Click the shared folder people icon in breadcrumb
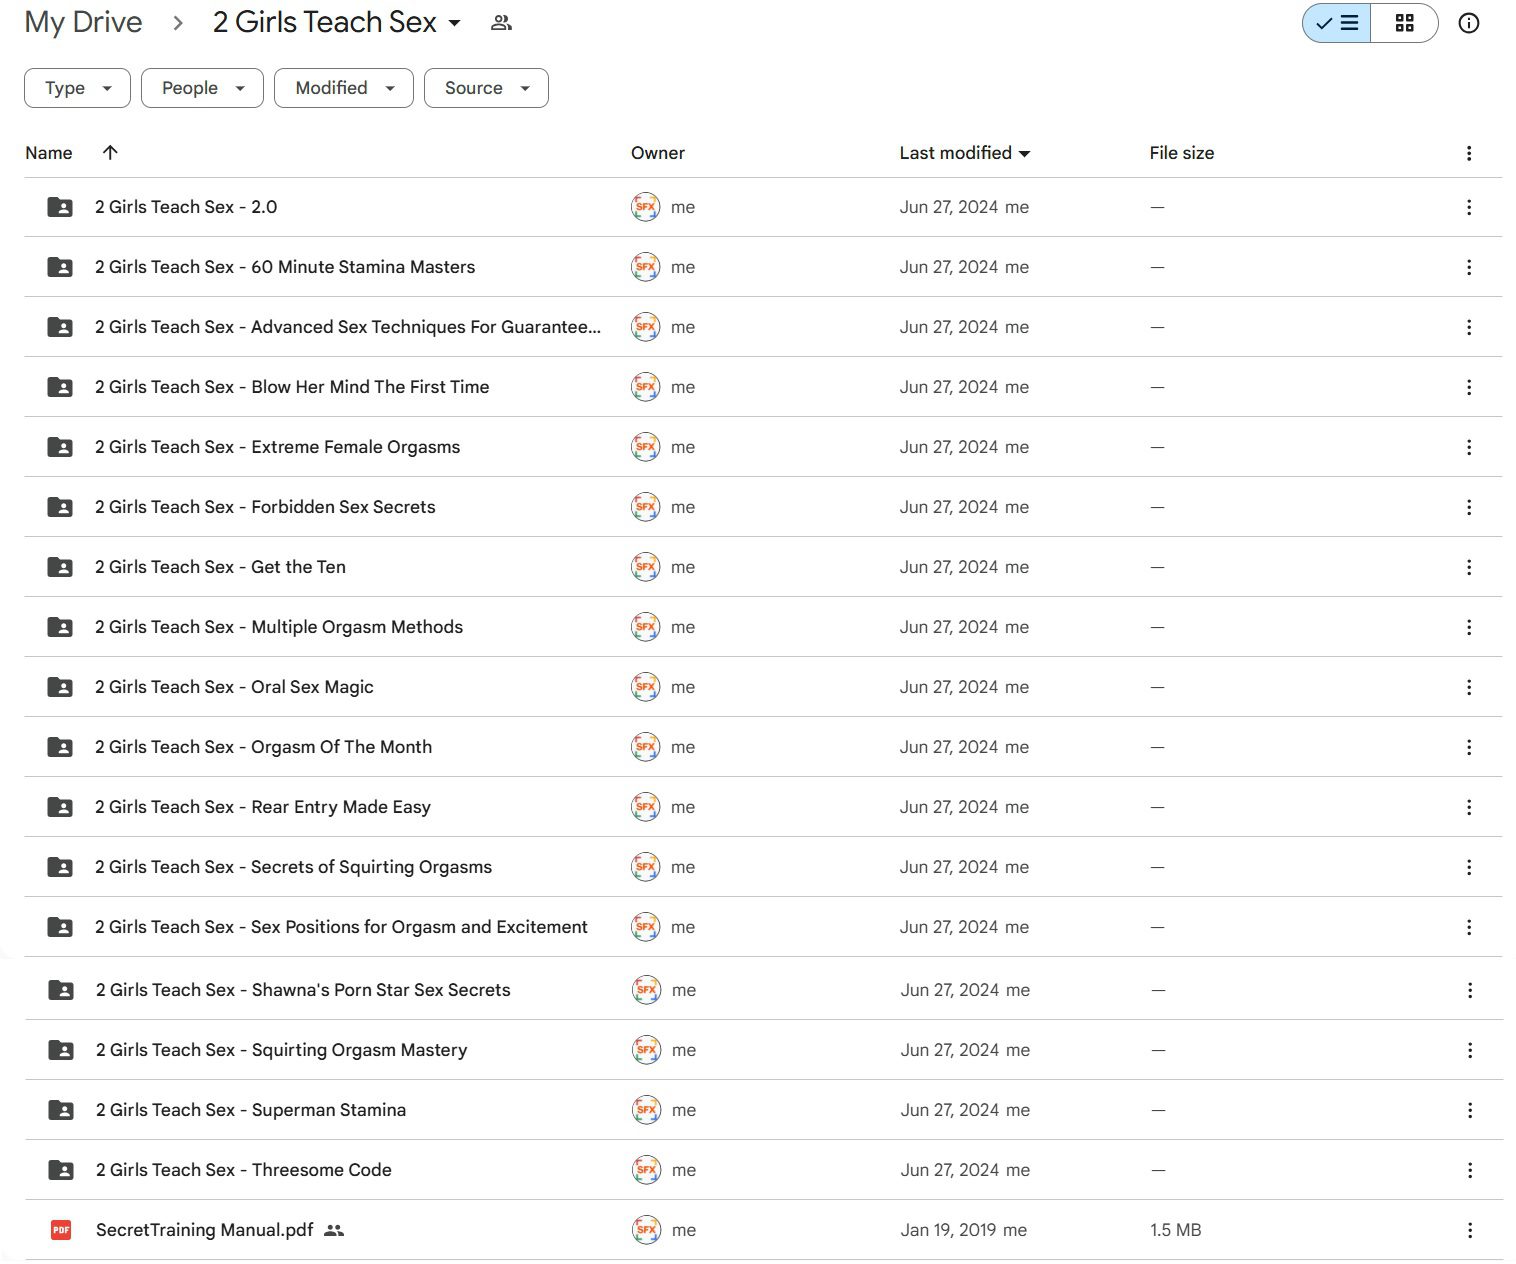 click(x=502, y=23)
